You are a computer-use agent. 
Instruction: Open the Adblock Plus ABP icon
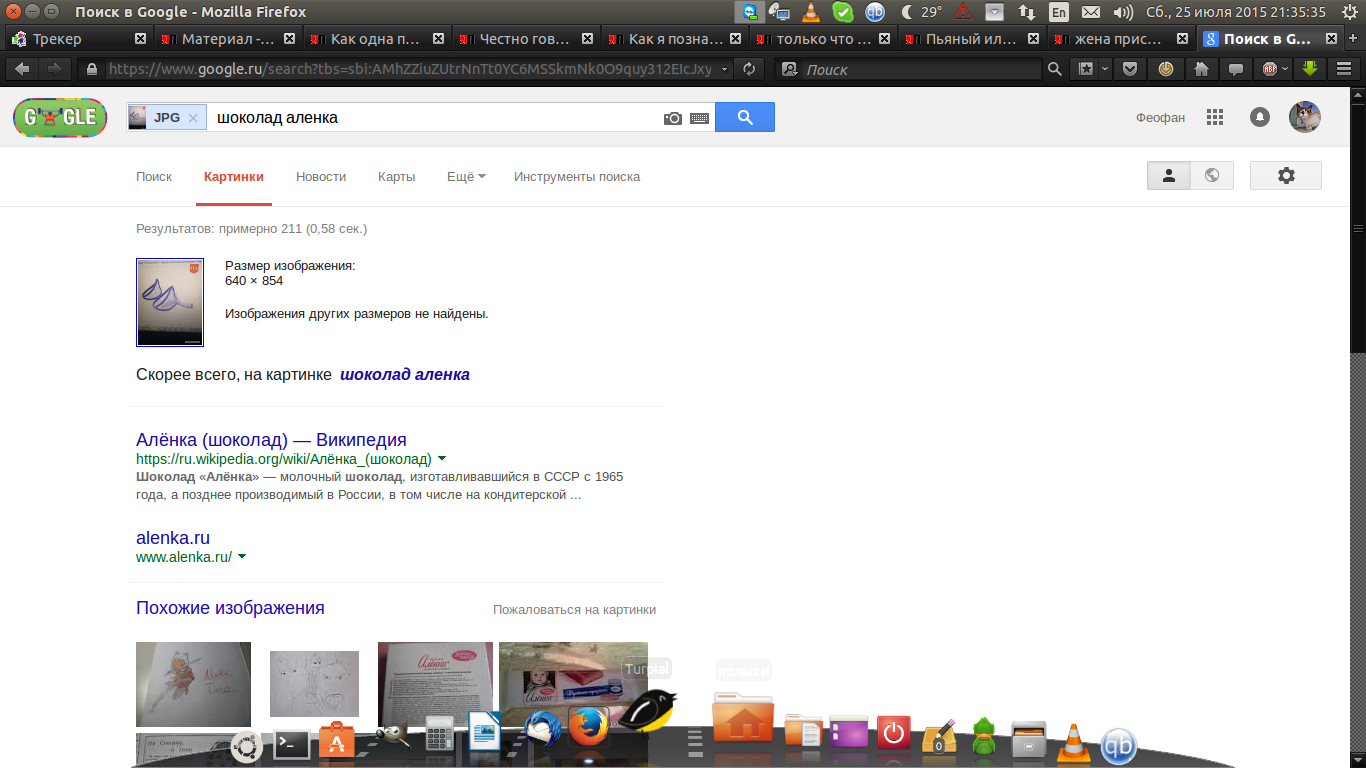1270,69
